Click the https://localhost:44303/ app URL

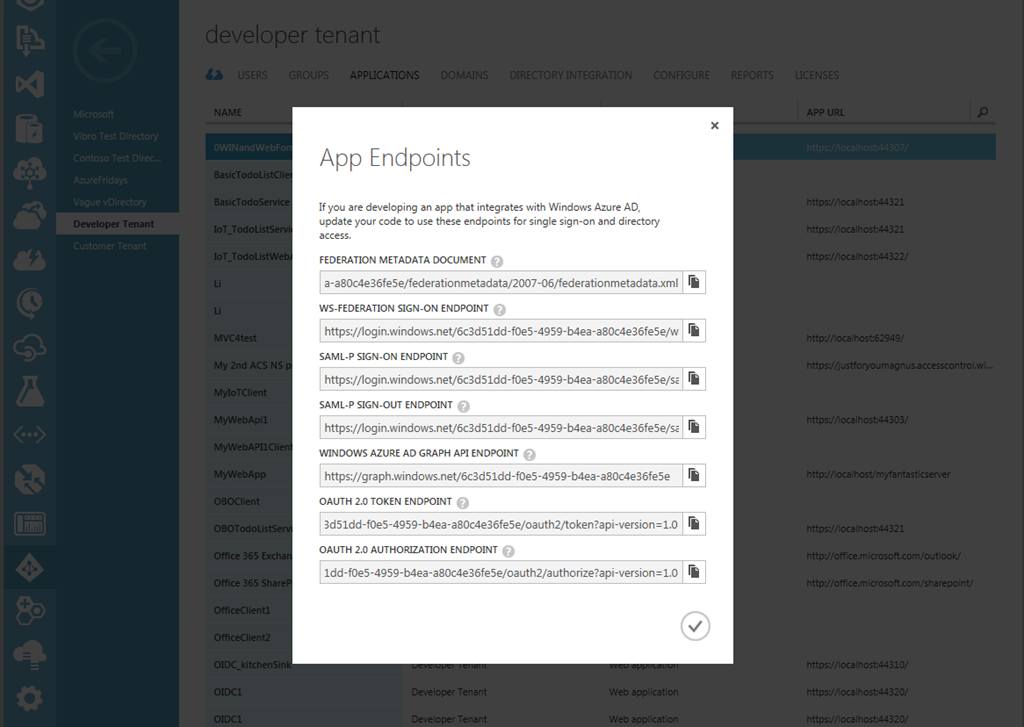[x=857, y=420]
